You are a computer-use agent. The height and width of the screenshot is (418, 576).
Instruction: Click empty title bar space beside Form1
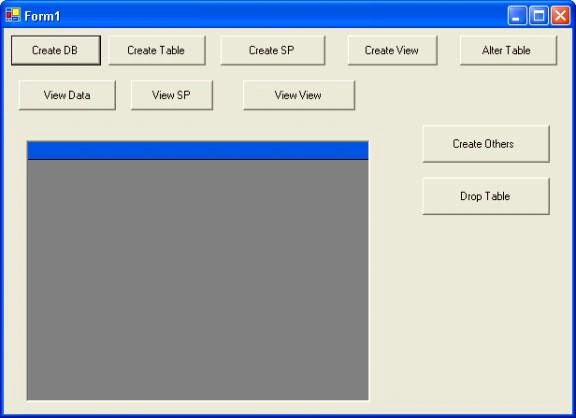click(283, 16)
